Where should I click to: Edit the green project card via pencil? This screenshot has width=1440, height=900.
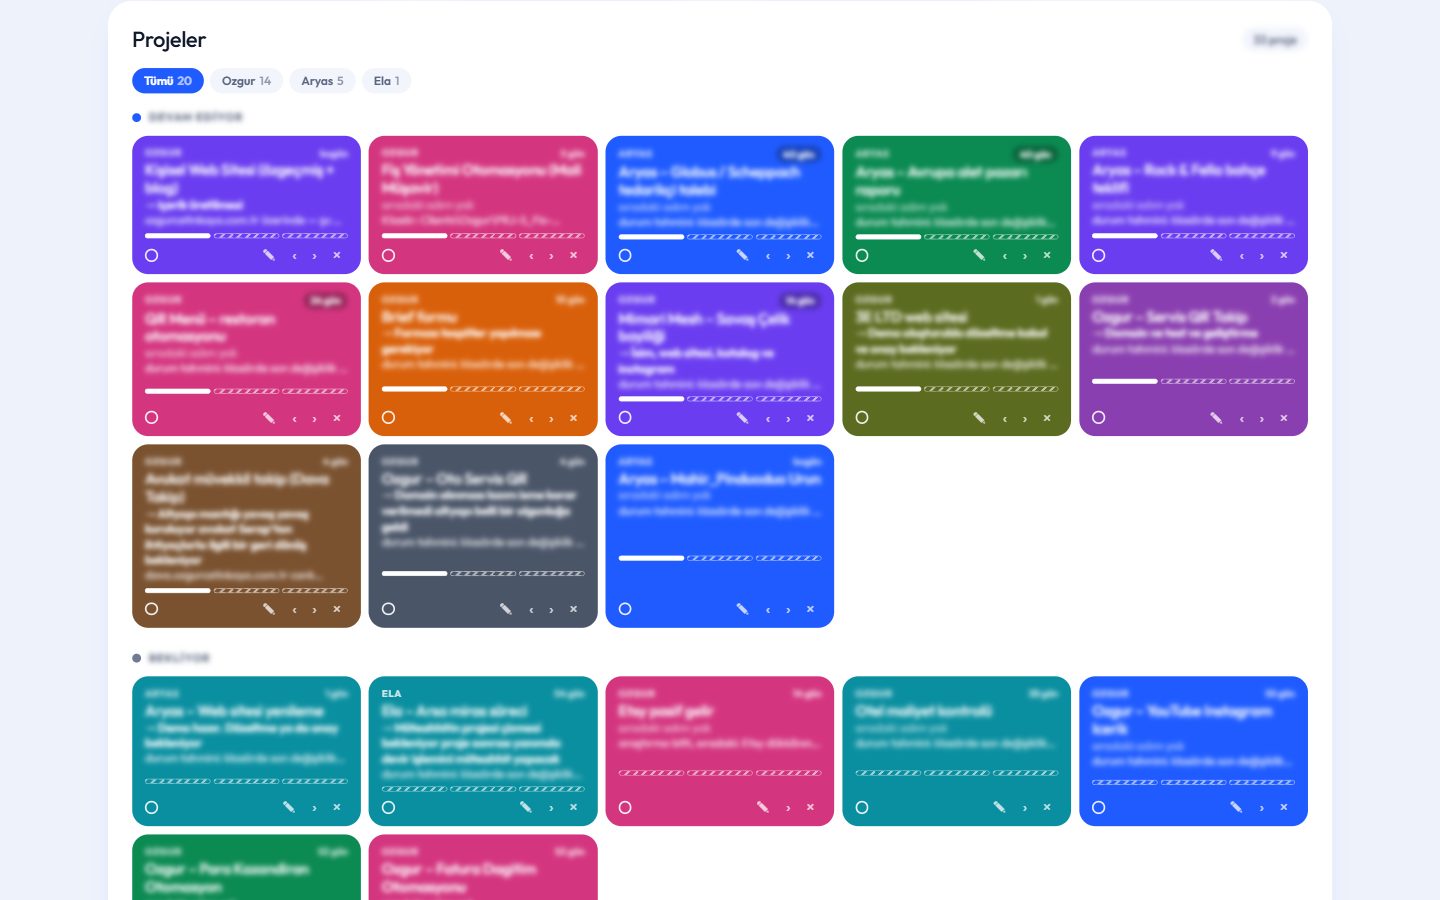[979, 255]
